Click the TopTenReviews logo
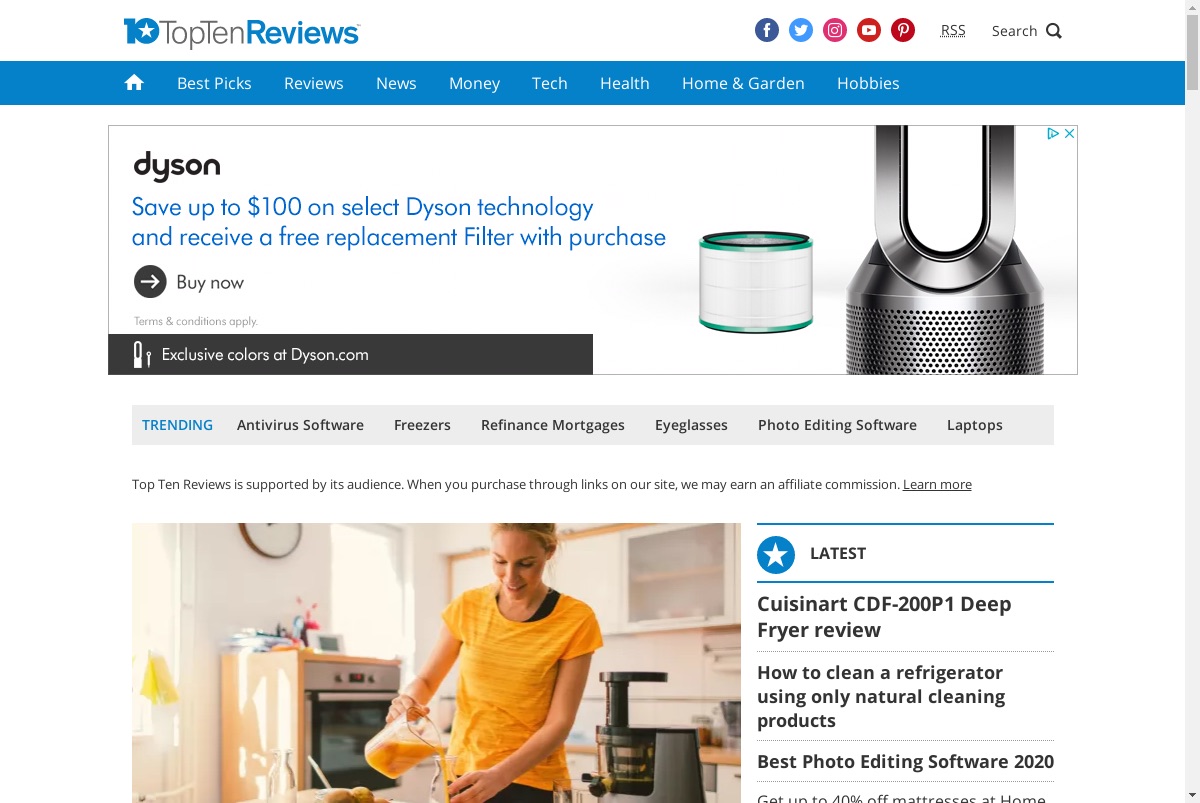 (x=242, y=32)
